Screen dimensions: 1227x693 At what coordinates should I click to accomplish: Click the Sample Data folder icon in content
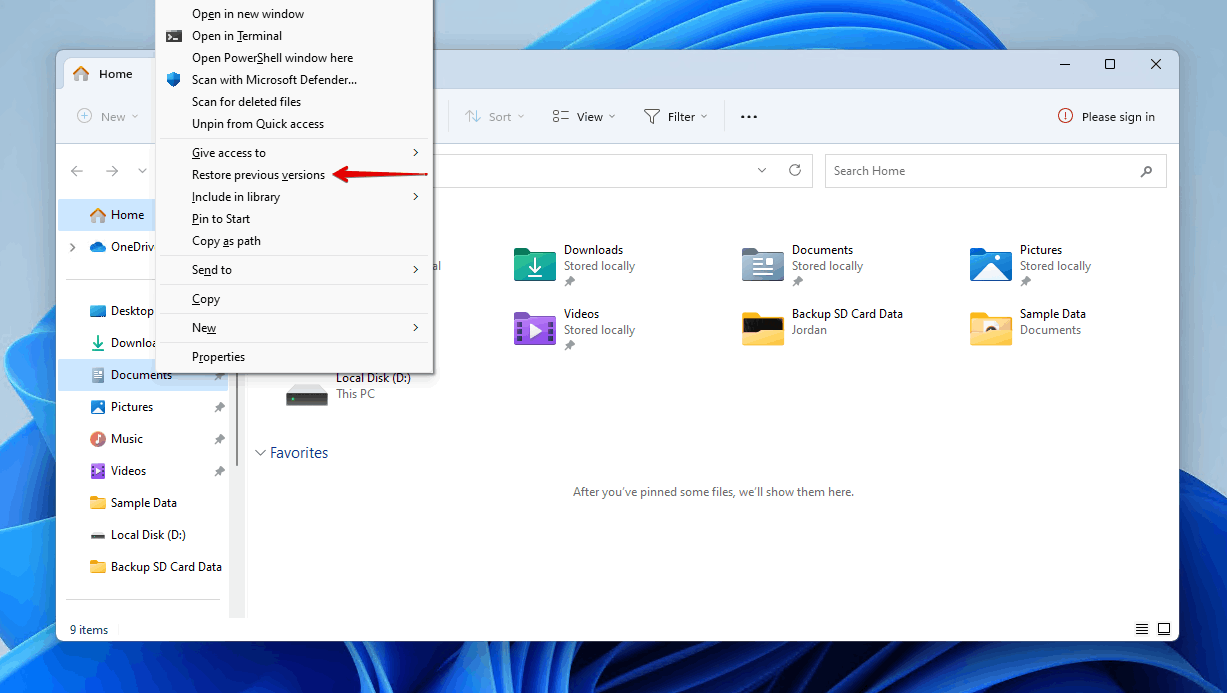click(x=991, y=329)
